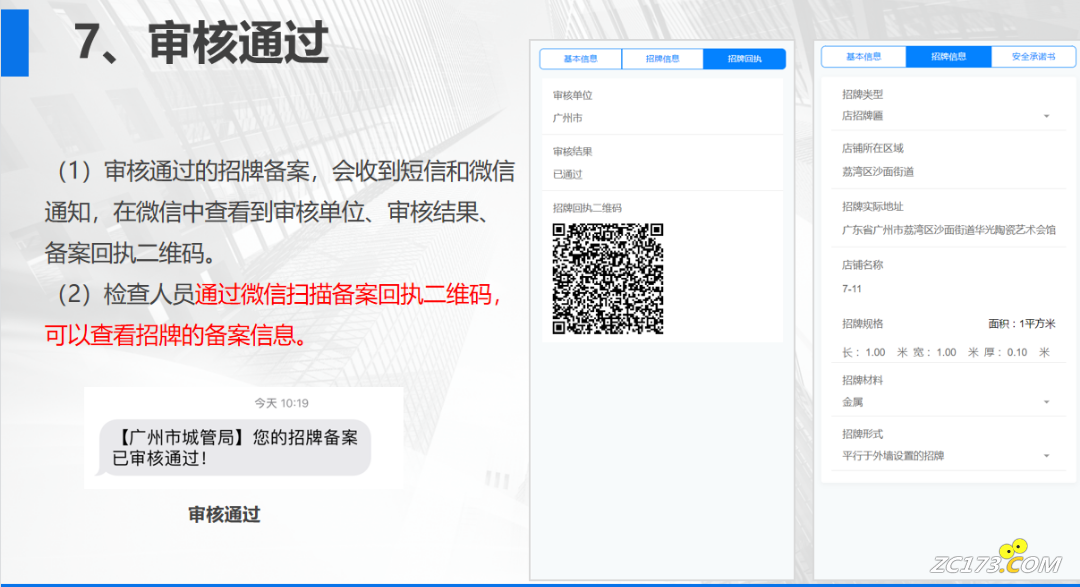Viewport: 1080px width, 587px height.
Task: Switch to the 安全承诺书 tab
Action: pos(1033,56)
